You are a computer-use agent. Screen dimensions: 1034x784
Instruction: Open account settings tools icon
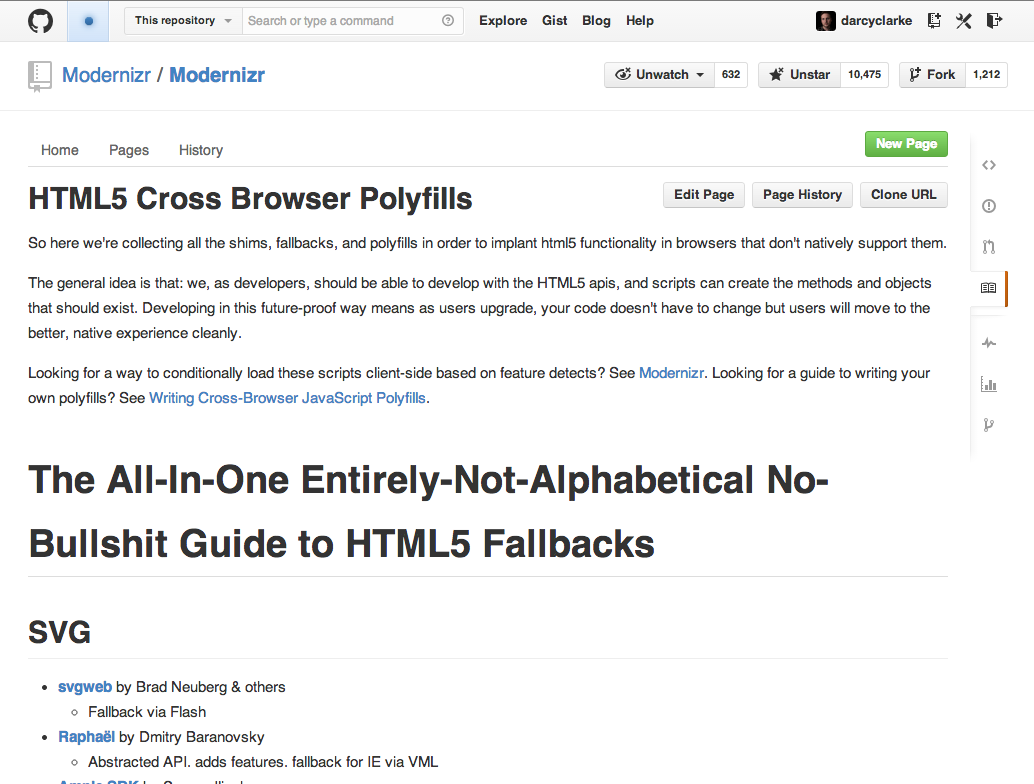(x=963, y=21)
